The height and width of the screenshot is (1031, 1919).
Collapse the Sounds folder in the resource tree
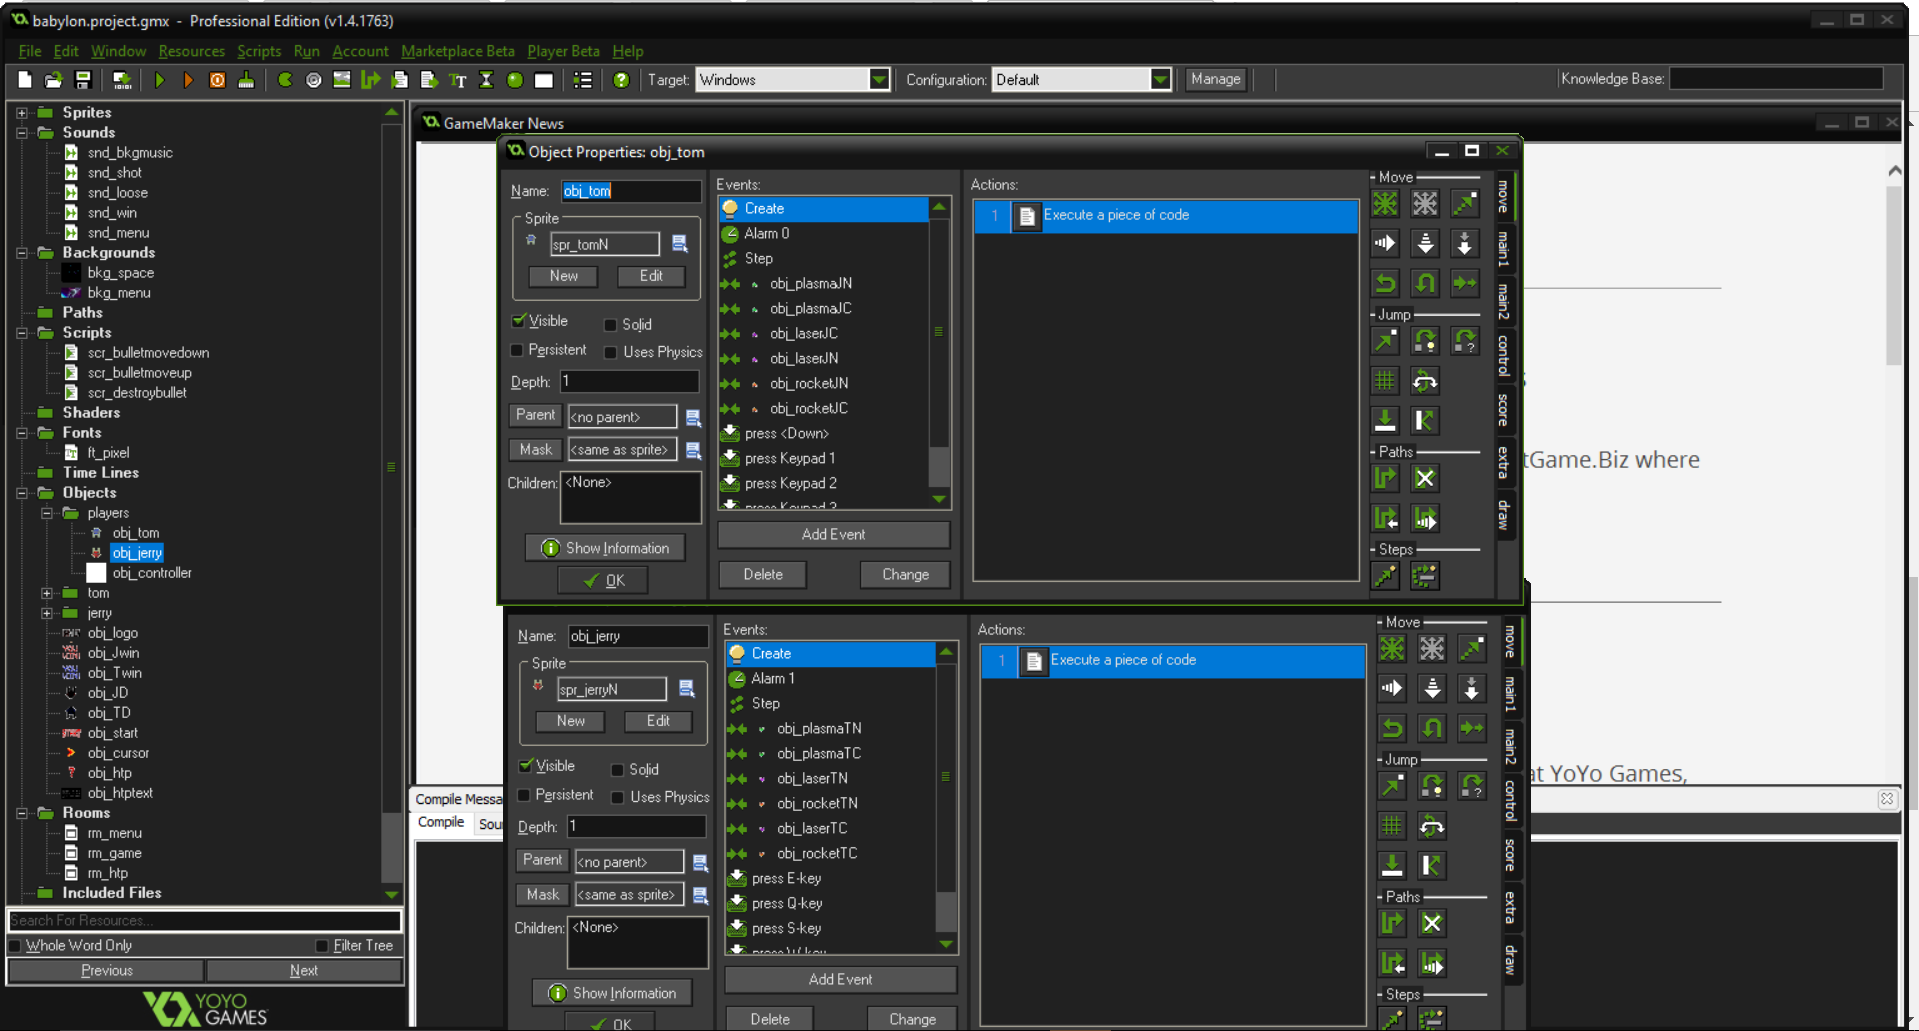point(21,133)
